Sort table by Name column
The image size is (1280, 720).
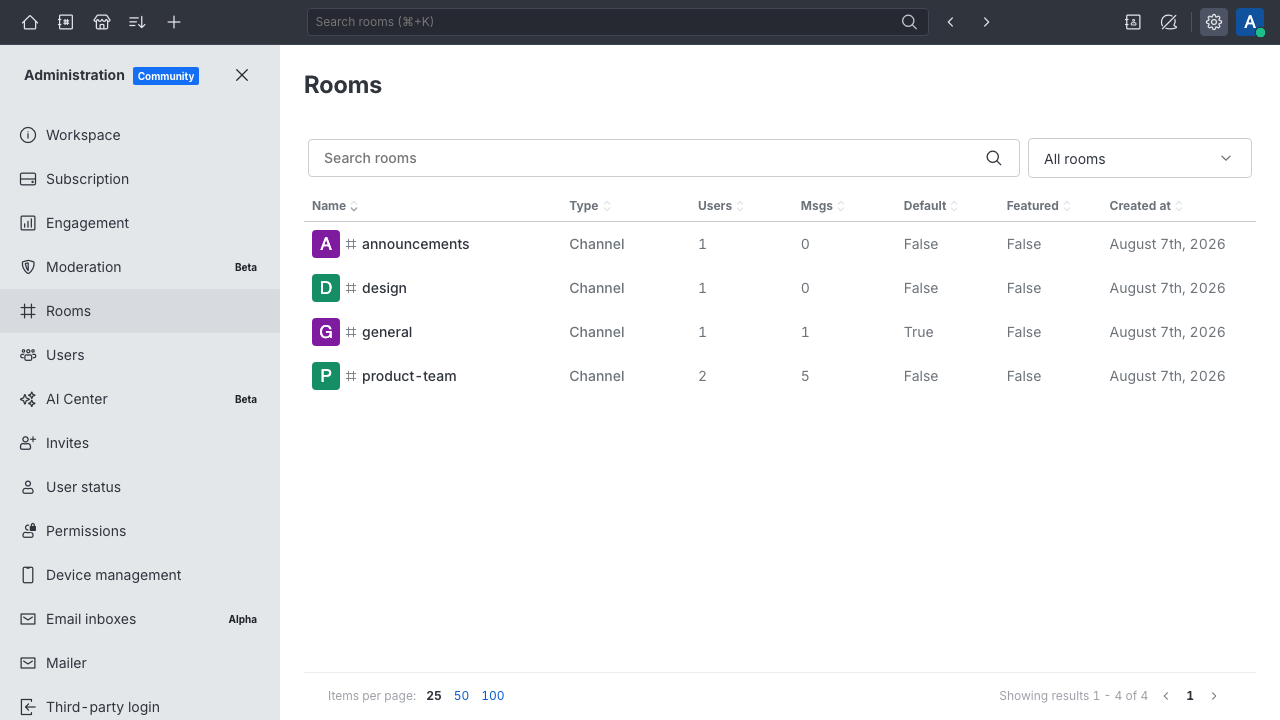pyautogui.click(x=335, y=206)
